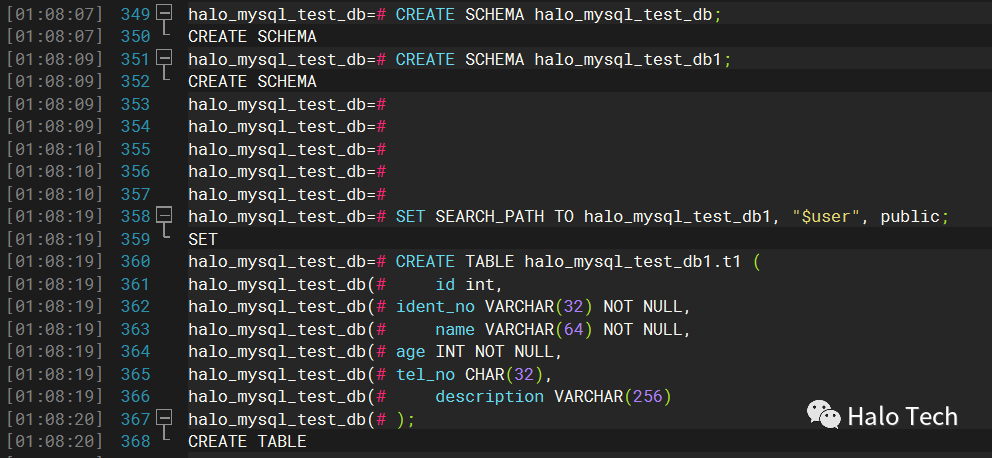The width and height of the screenshot is (992, 458).
Task: Click timestamp [01:08:20] beside line 368
Action: pyautogui.click(x=54, y=442)
